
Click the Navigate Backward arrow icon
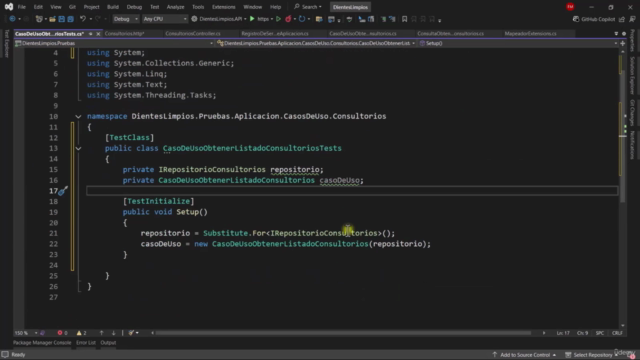(12, 19)
